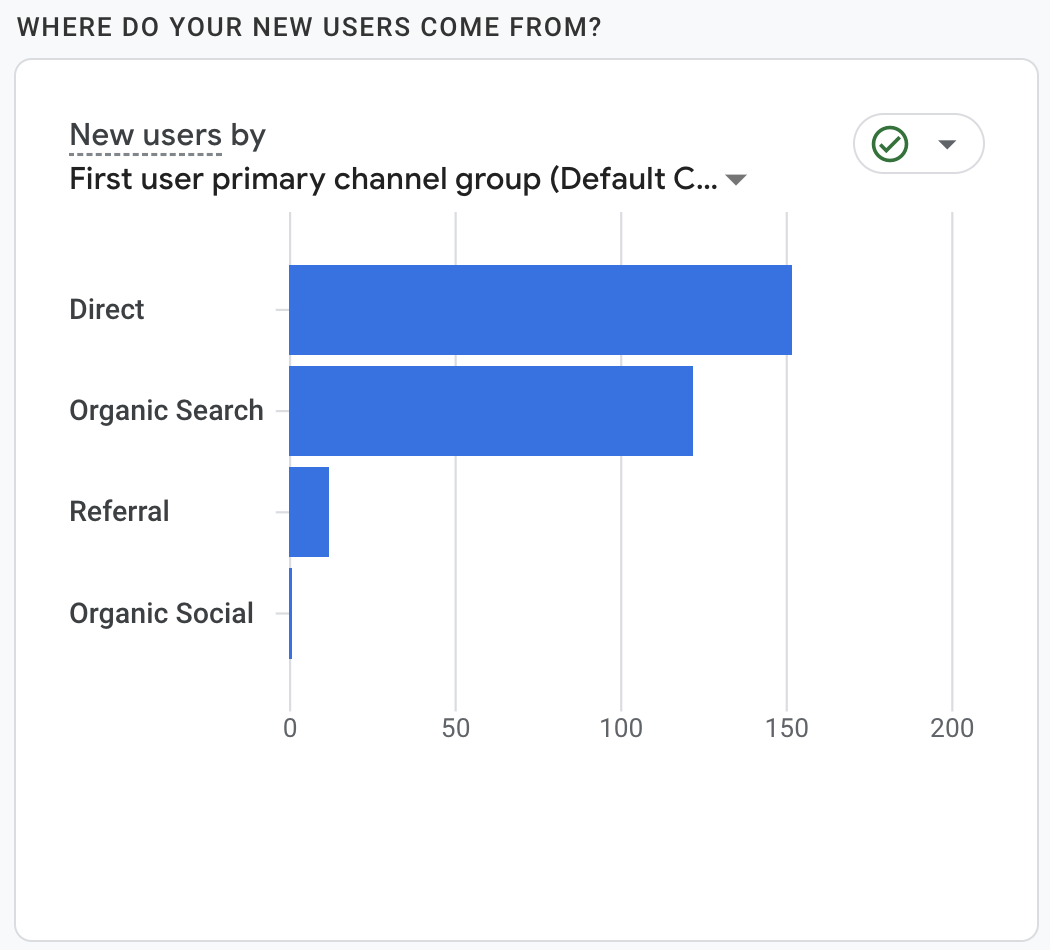Click the small Referral bar

[x=309, y=512]
